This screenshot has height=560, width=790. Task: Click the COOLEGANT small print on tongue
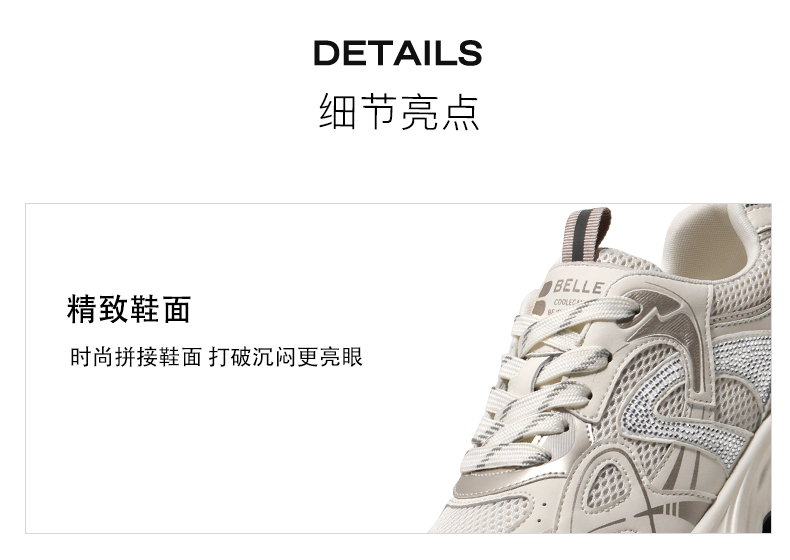point(569,302)
